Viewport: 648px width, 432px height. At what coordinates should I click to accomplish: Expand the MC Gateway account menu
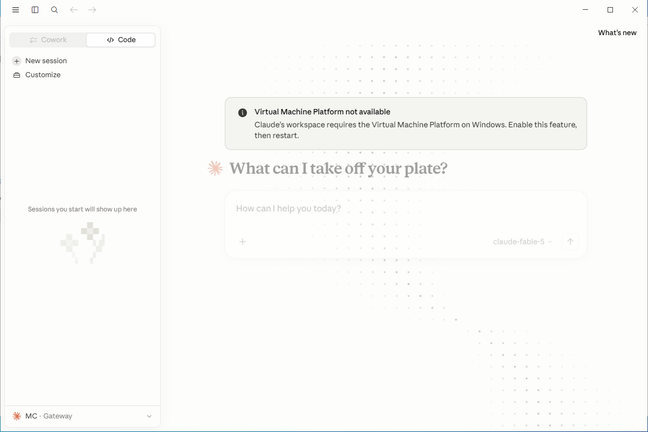click(83, 416)
